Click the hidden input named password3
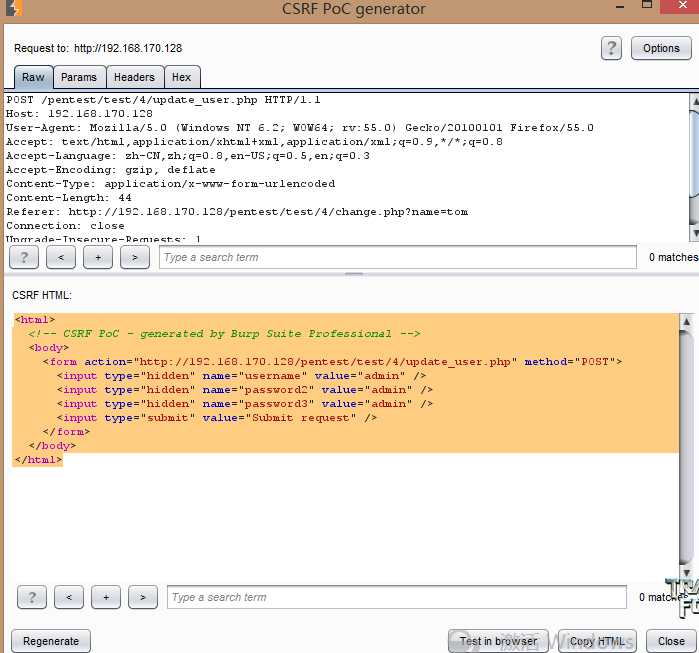 pyautogui.click(x=244, y=404)
